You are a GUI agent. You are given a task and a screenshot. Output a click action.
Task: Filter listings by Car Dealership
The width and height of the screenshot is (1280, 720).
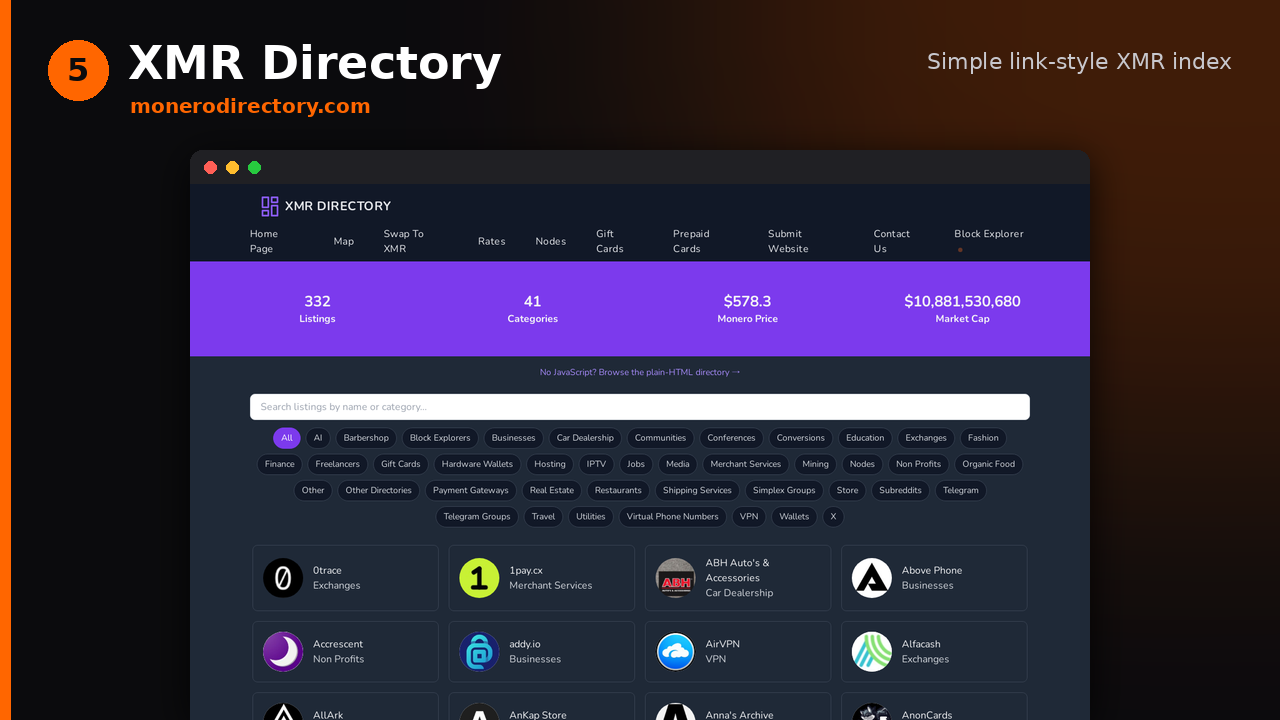click(x=585, y=438)
